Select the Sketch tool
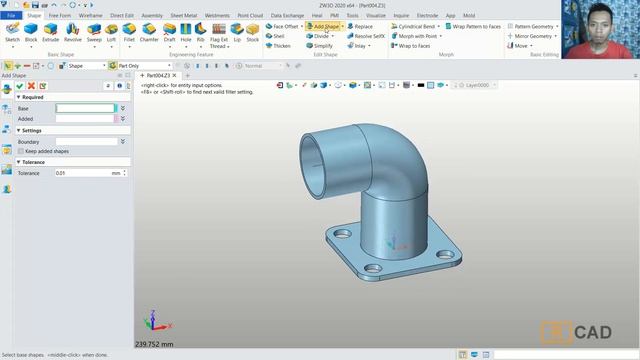The image size is (640, 360). 12,32
